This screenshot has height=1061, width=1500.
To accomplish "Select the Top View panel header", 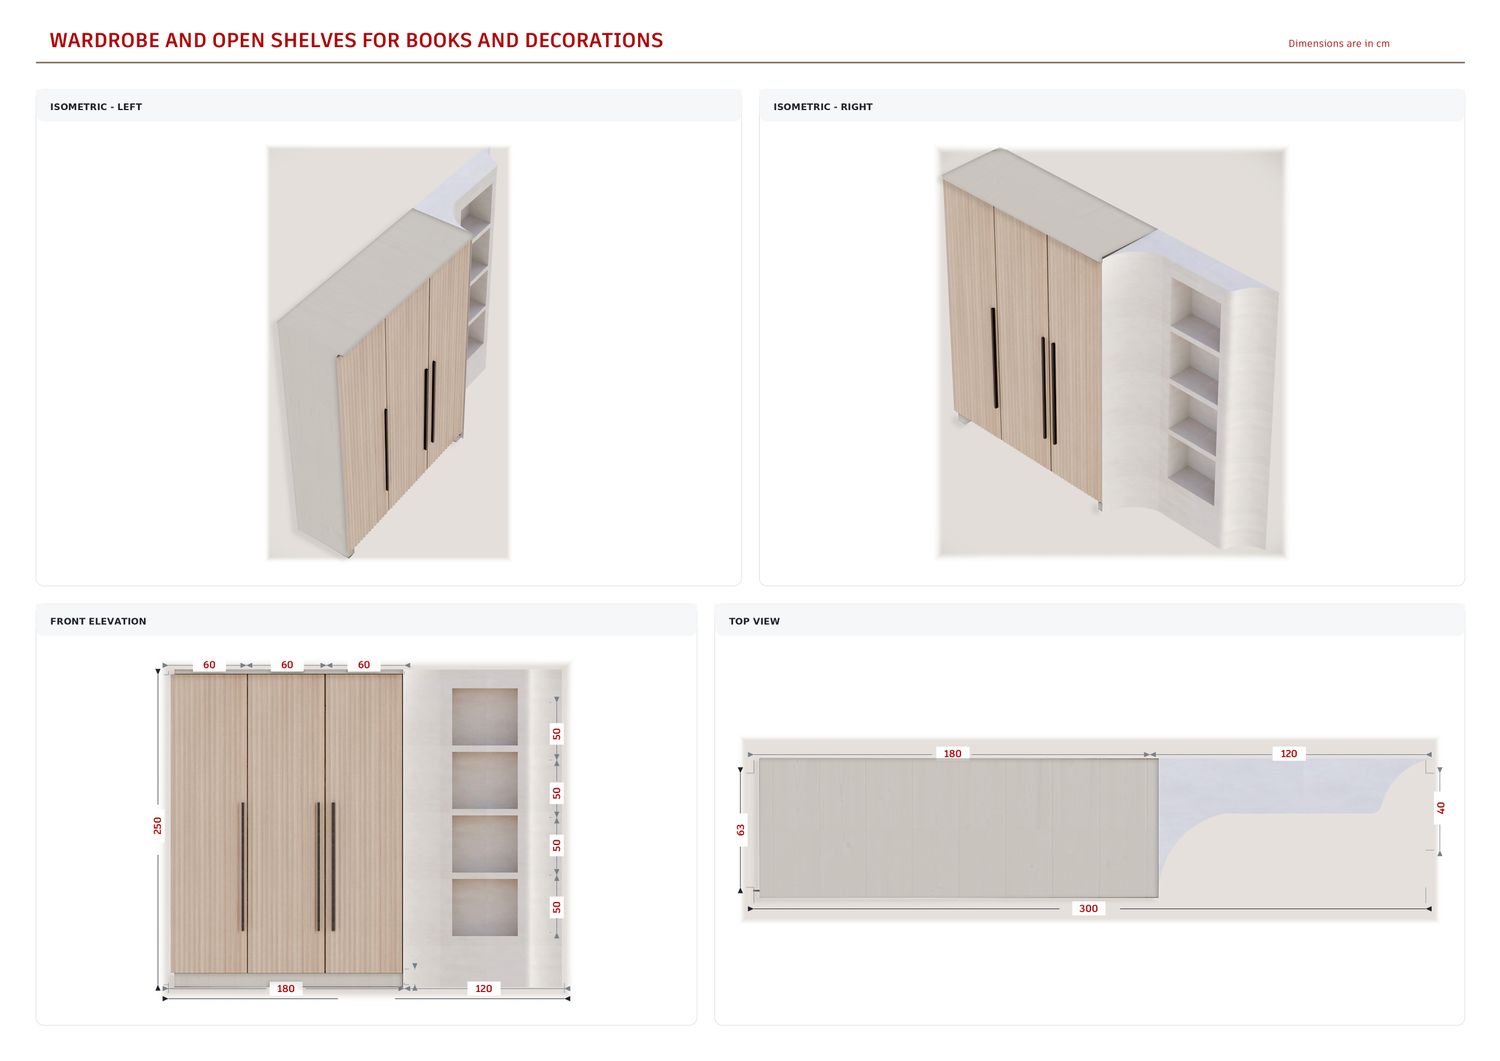I will [1089, 621].
